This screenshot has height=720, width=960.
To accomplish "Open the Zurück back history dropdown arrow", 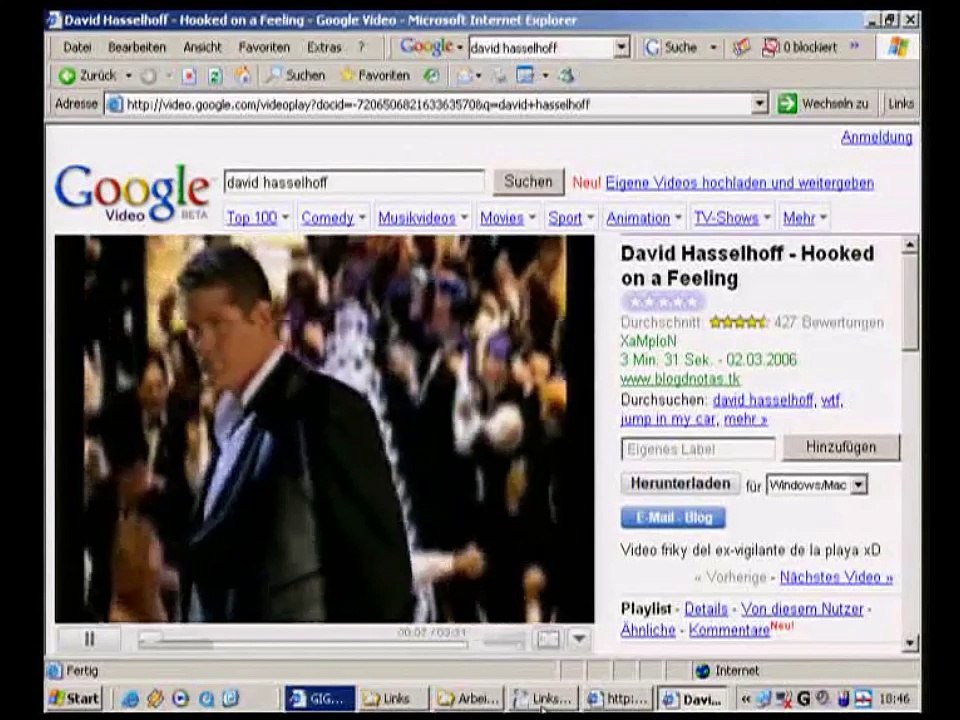I will tap(129, 76).
